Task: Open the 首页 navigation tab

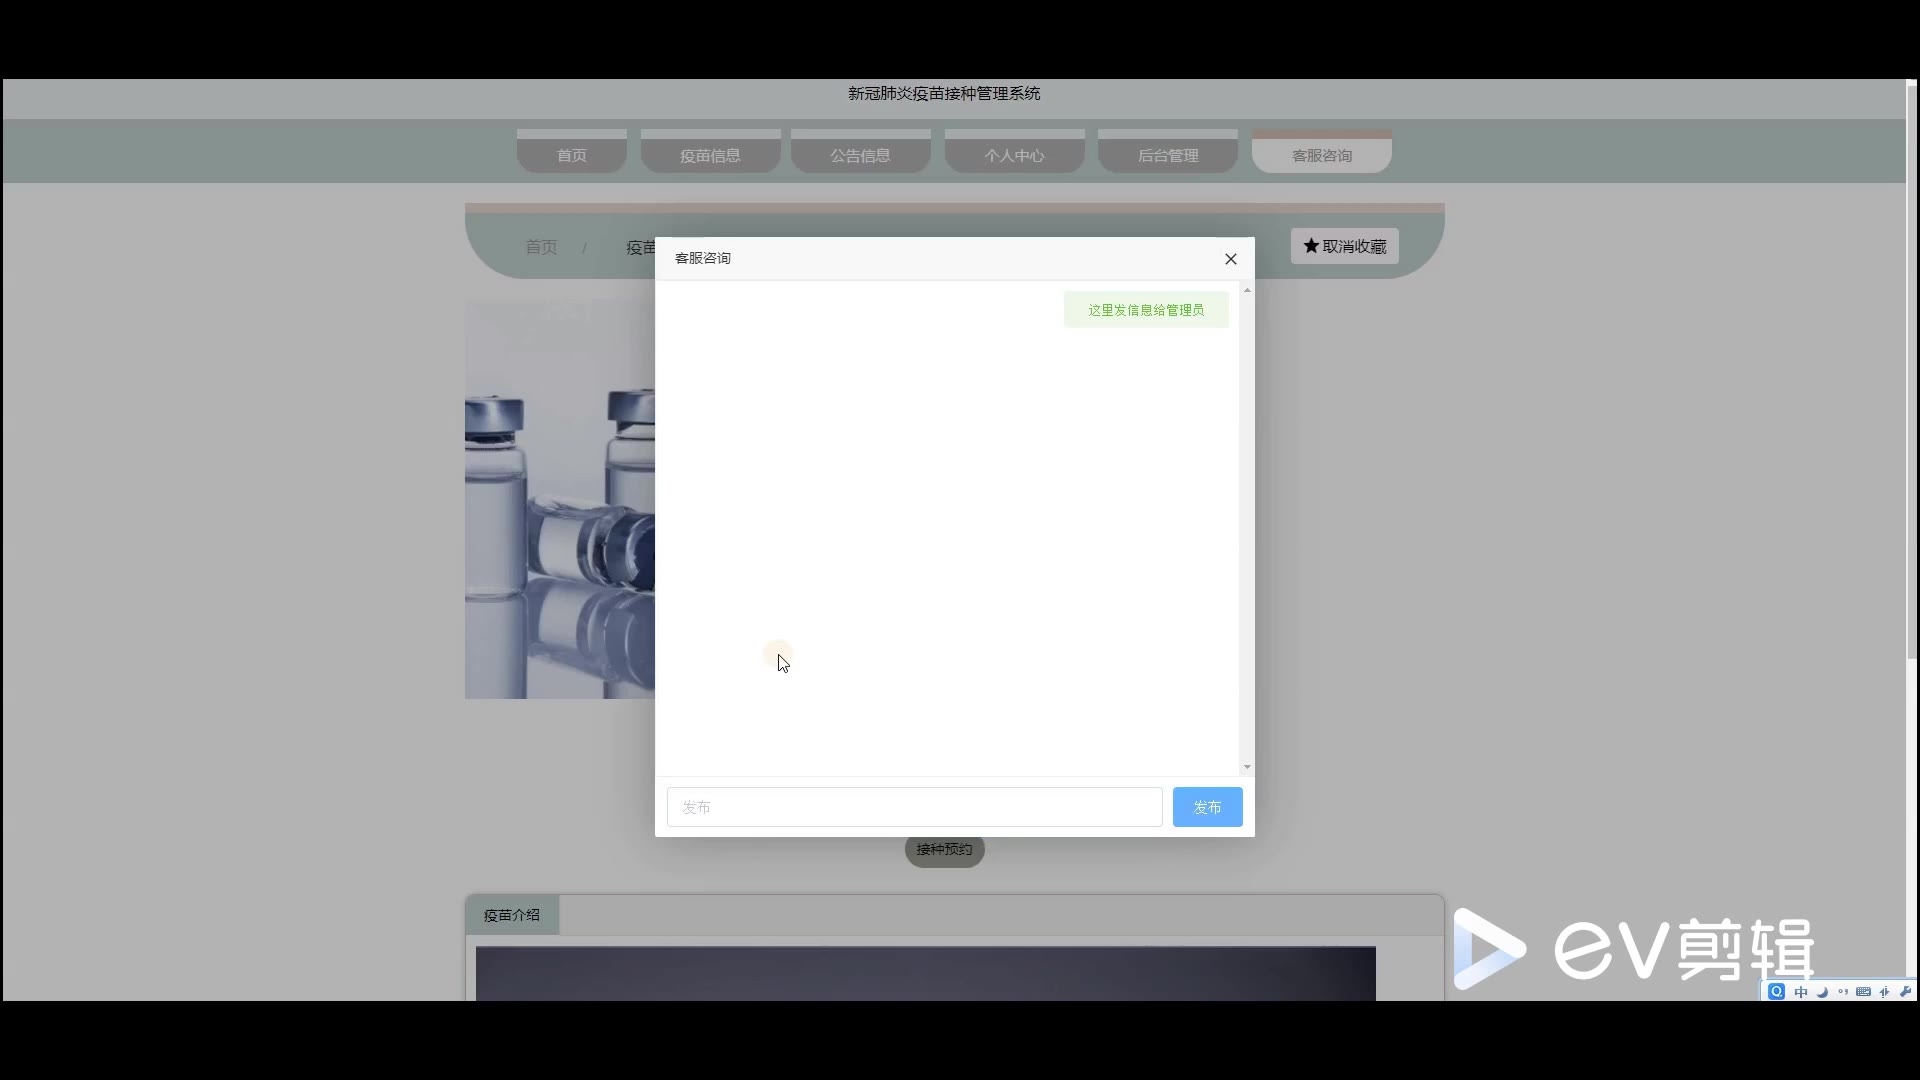Action: click(572, 152)
